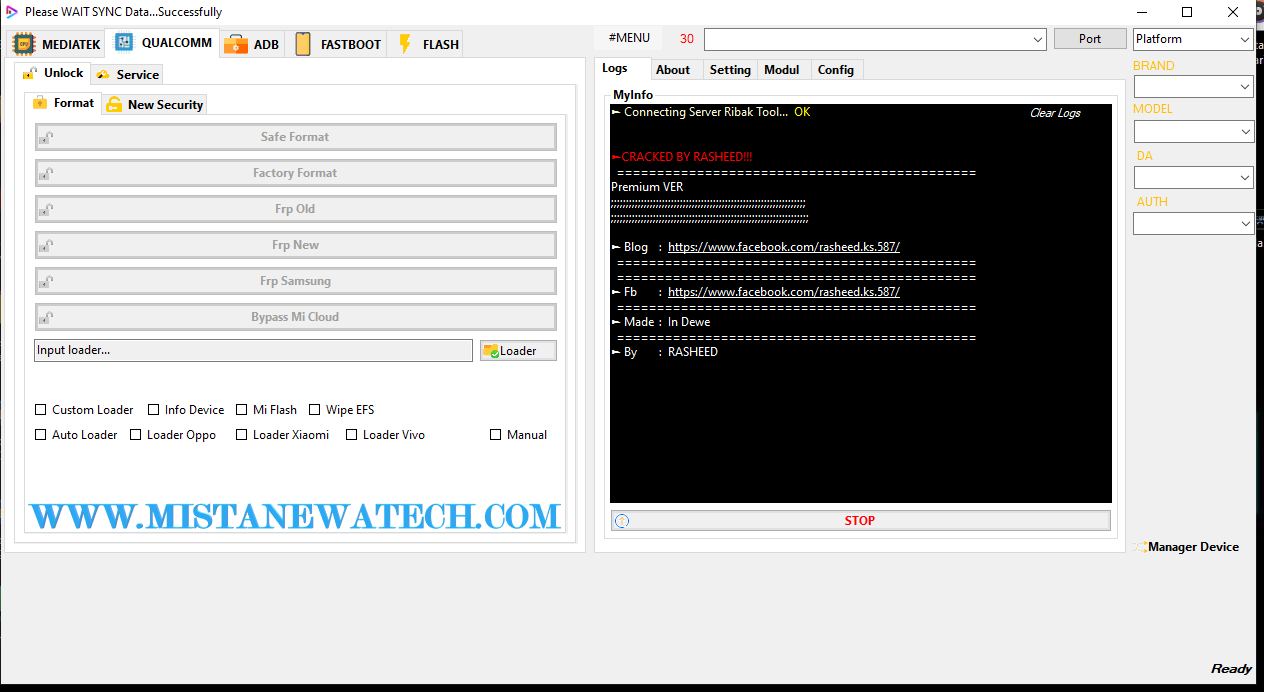Click the #MENU button
Viewport: 1264px width, 692px height.
coord(629,38)
